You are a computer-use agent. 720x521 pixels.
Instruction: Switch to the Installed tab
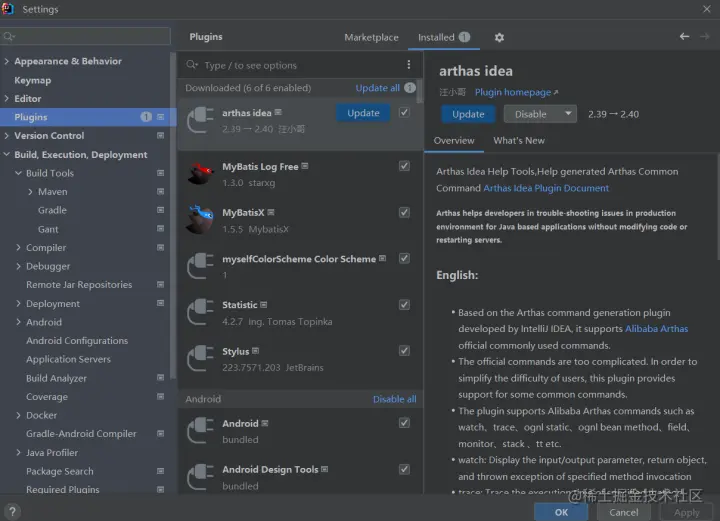444,37
